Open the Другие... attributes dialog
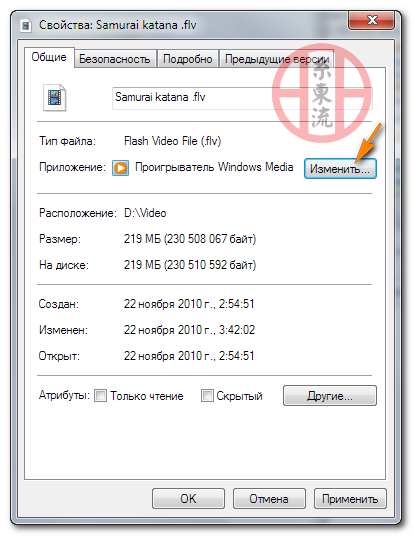Viewport: 413px width, 536px height. click(330, 396)
